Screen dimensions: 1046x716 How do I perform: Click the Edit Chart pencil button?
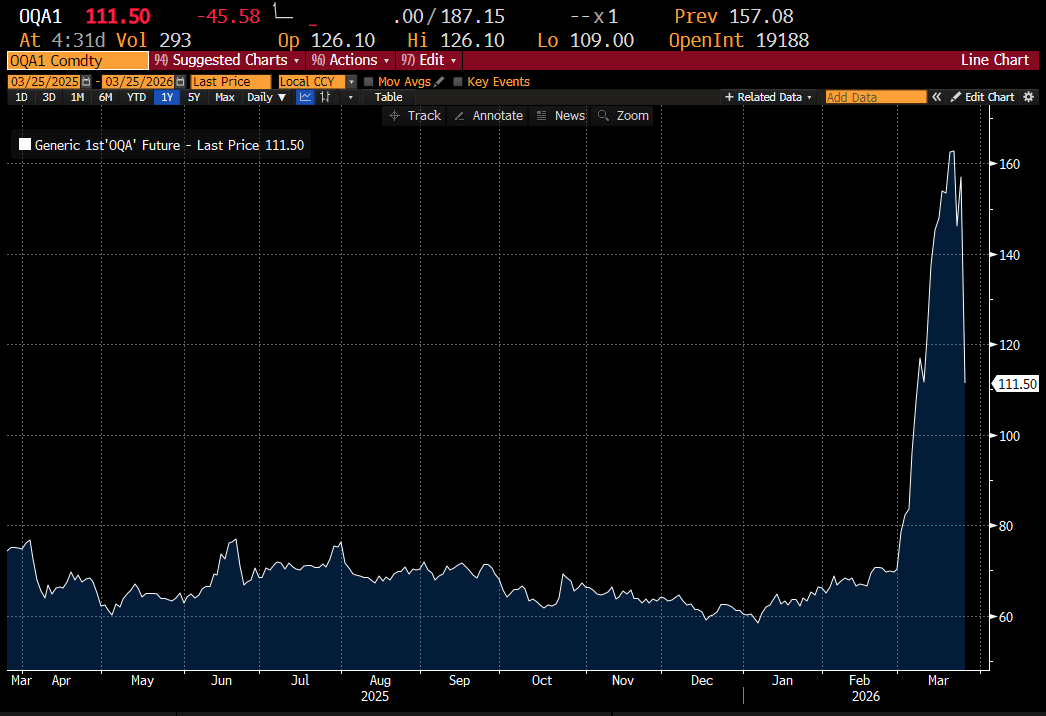coord(983,97)
